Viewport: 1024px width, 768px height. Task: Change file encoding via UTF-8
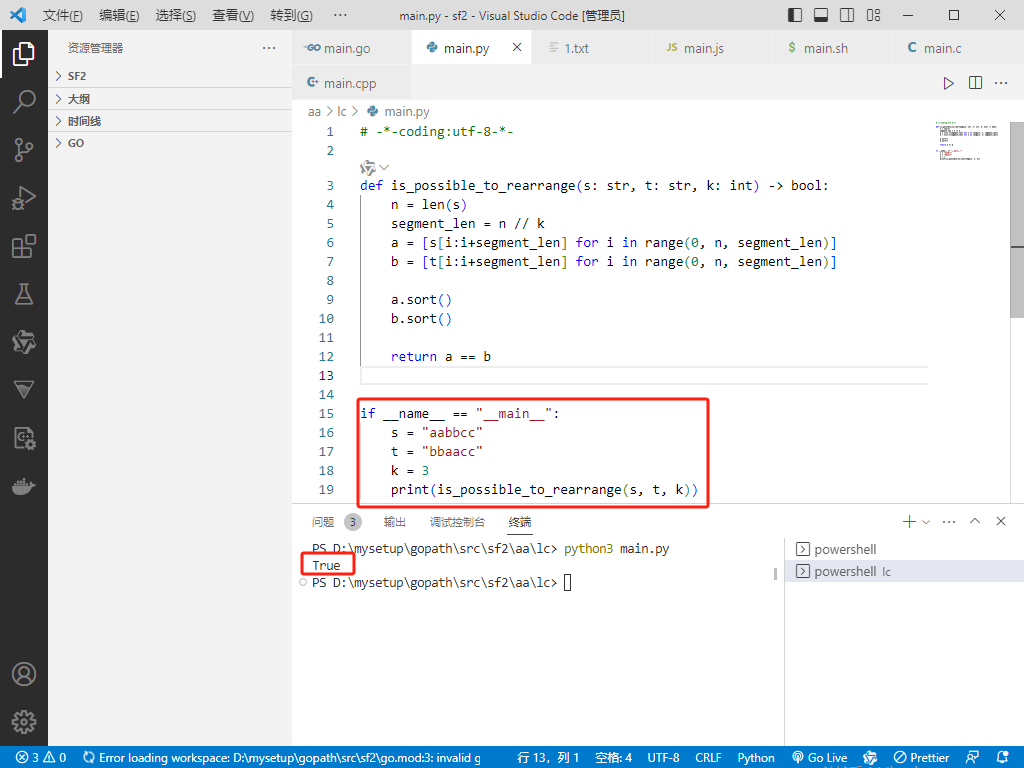663,758
